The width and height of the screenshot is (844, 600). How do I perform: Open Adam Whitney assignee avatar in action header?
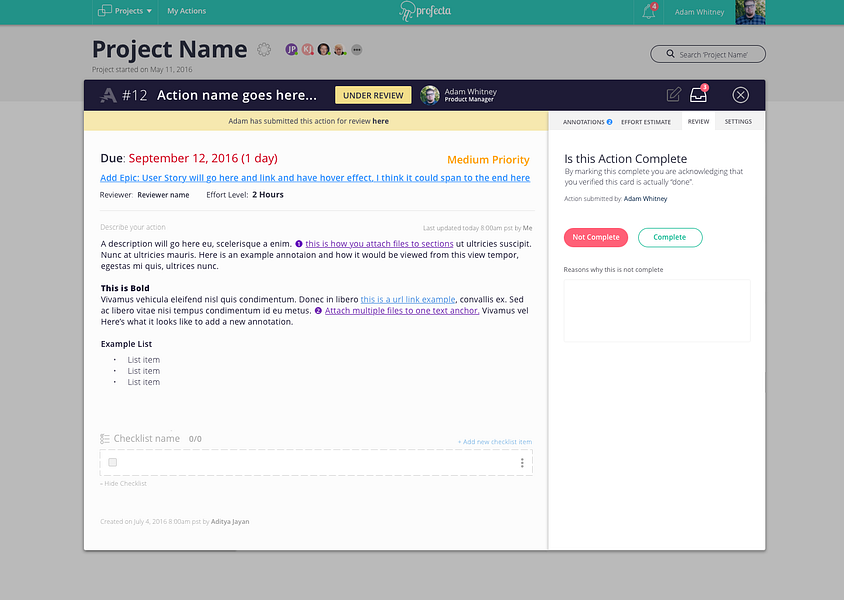click(x=430, y=95)
